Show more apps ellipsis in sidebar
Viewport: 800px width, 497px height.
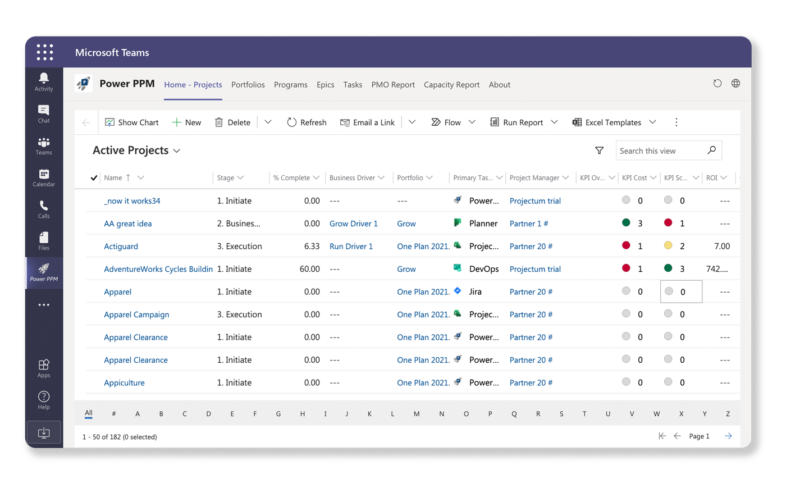pyautogui.click(x=44, y=305)
